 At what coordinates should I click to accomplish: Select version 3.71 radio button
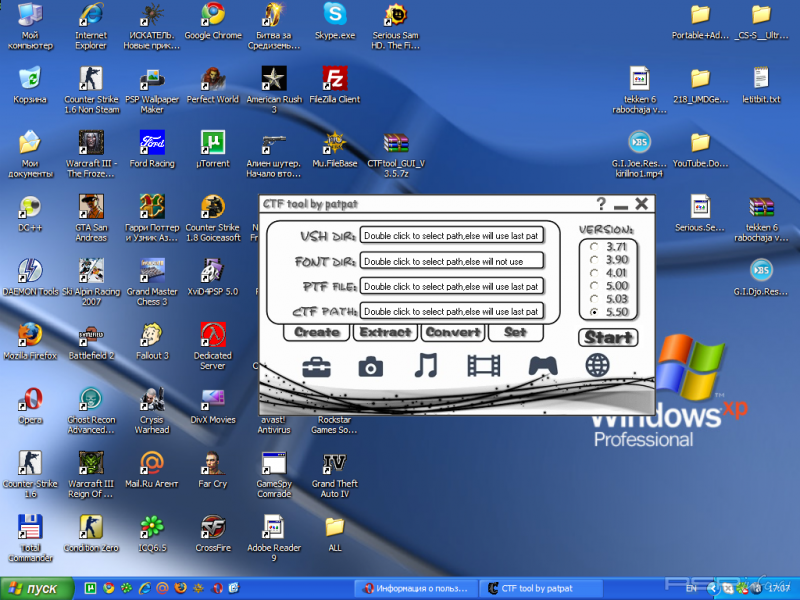[595, 246]
